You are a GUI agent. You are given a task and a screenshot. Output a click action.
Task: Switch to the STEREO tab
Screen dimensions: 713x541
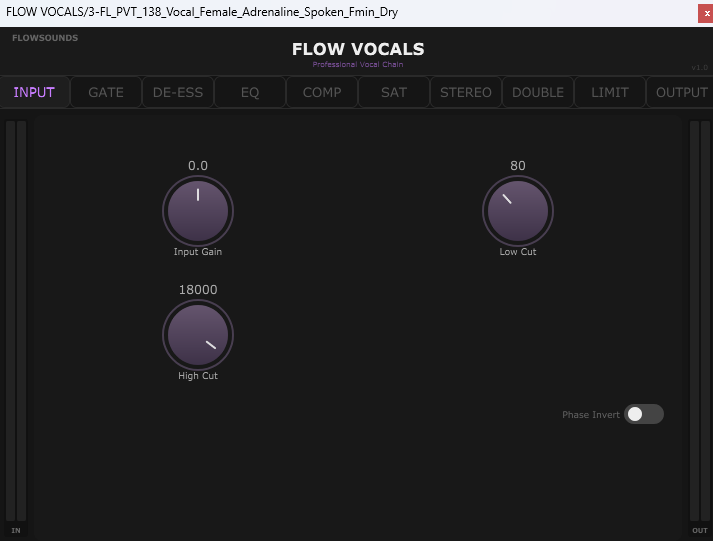466,92
